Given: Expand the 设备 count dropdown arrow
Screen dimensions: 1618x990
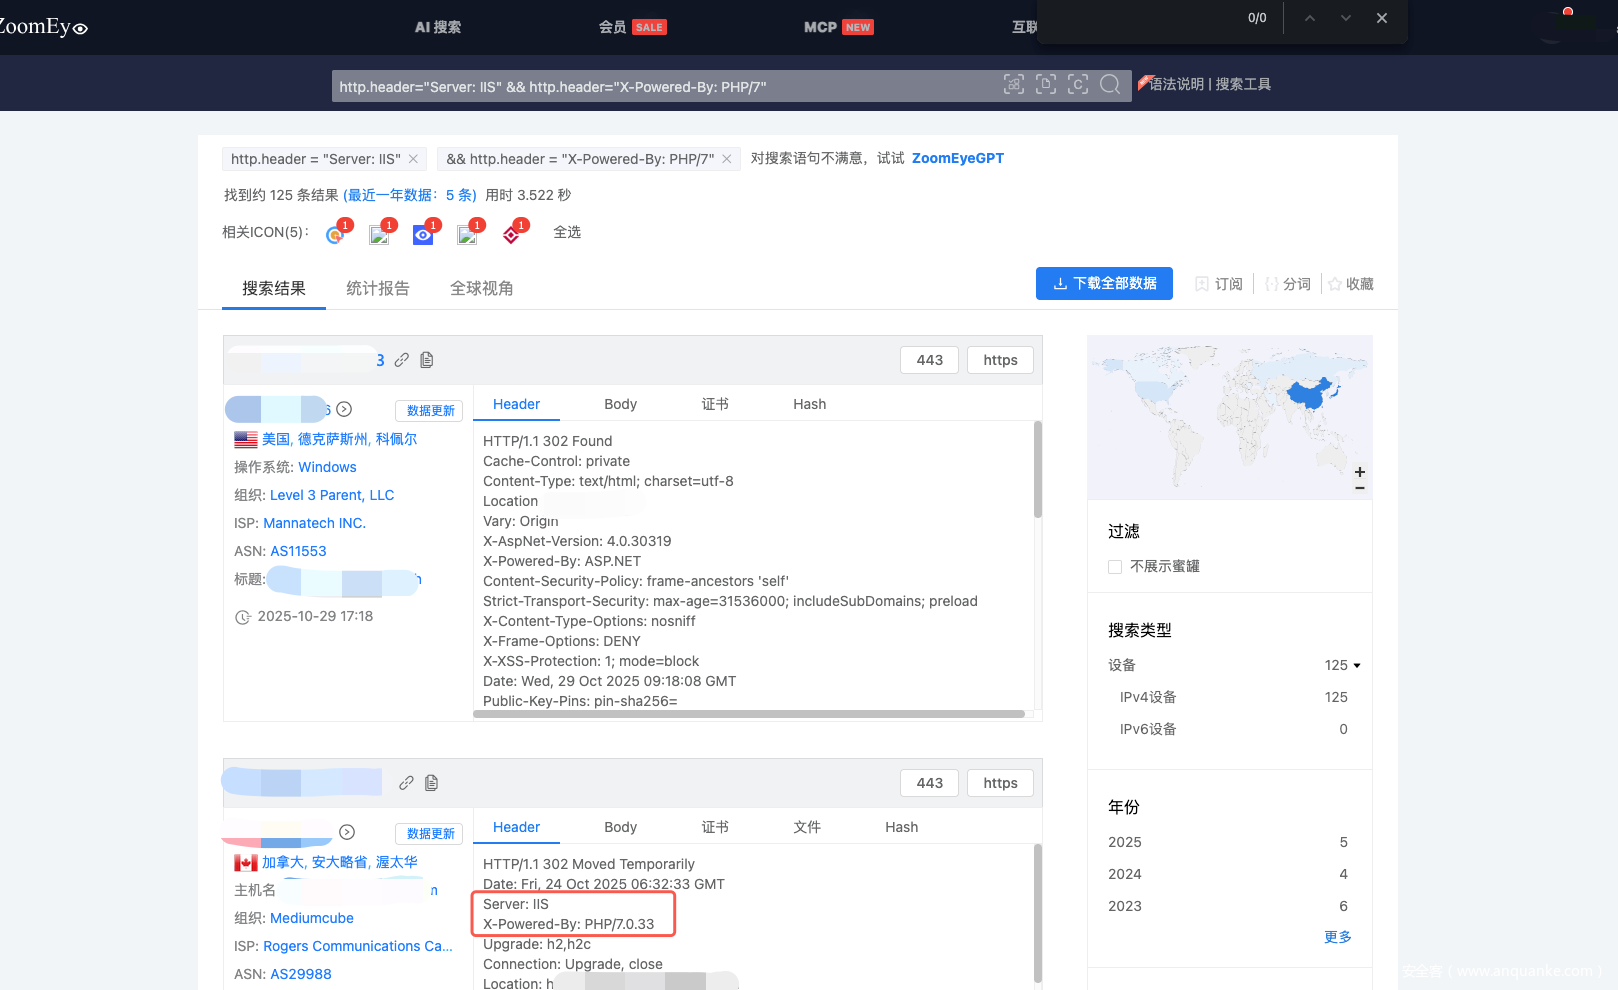Looking at the screenshot, I should click(1357, 666).
